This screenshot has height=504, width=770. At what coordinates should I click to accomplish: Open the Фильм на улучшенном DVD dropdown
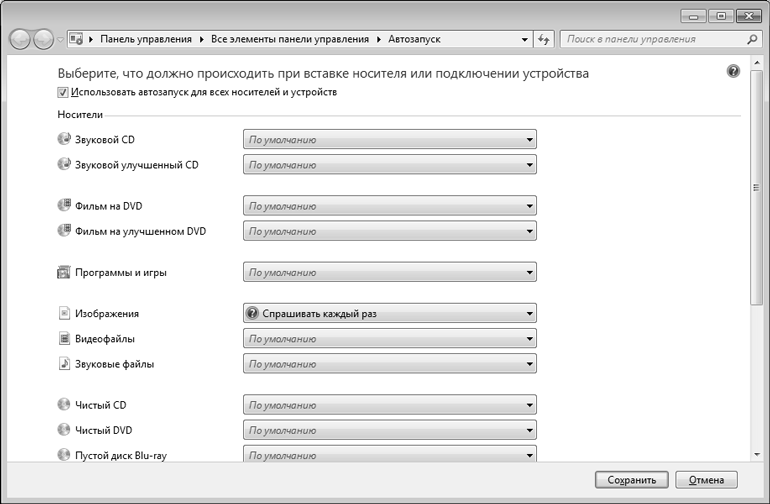point(389,231)
